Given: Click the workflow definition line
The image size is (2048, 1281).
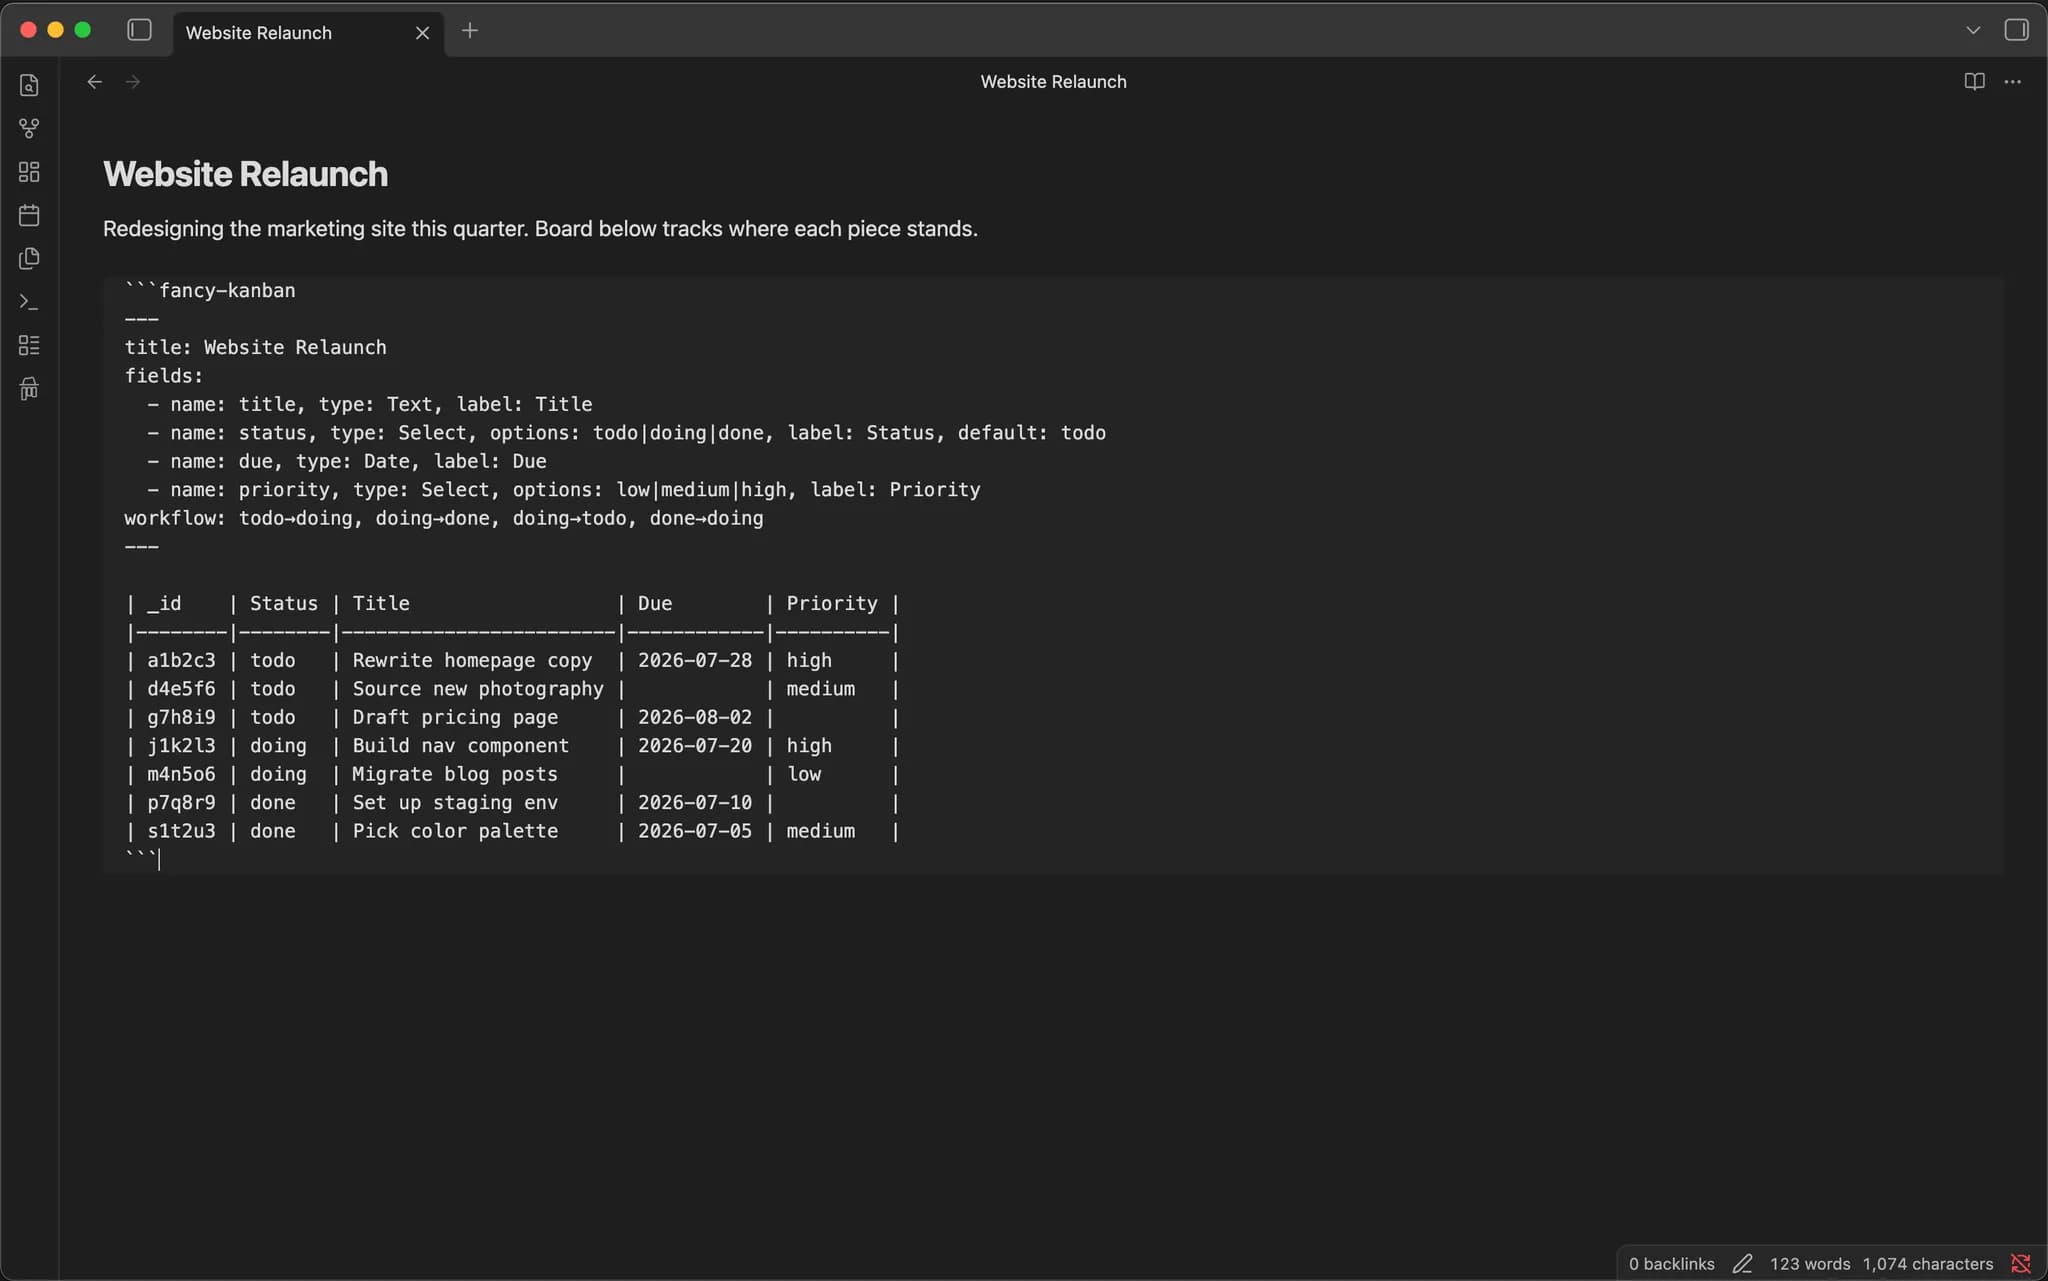Looking at the screenshot, I should coord(443,519).
